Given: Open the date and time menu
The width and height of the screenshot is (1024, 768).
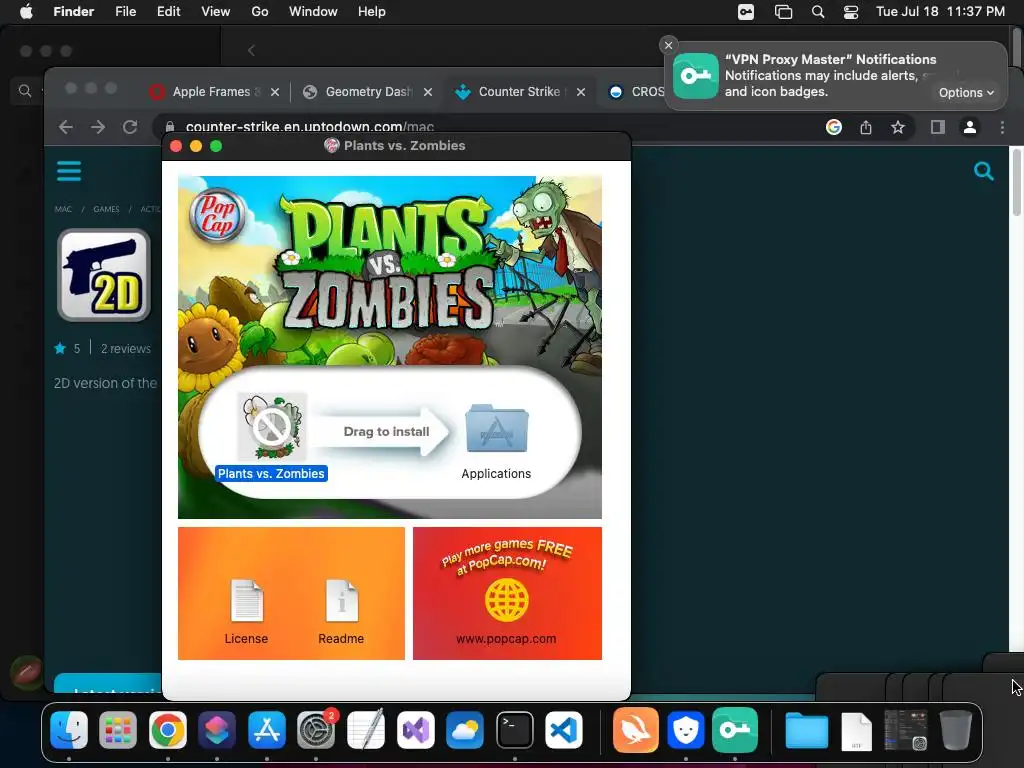Looking at the screenshot, I should [940, 12].
